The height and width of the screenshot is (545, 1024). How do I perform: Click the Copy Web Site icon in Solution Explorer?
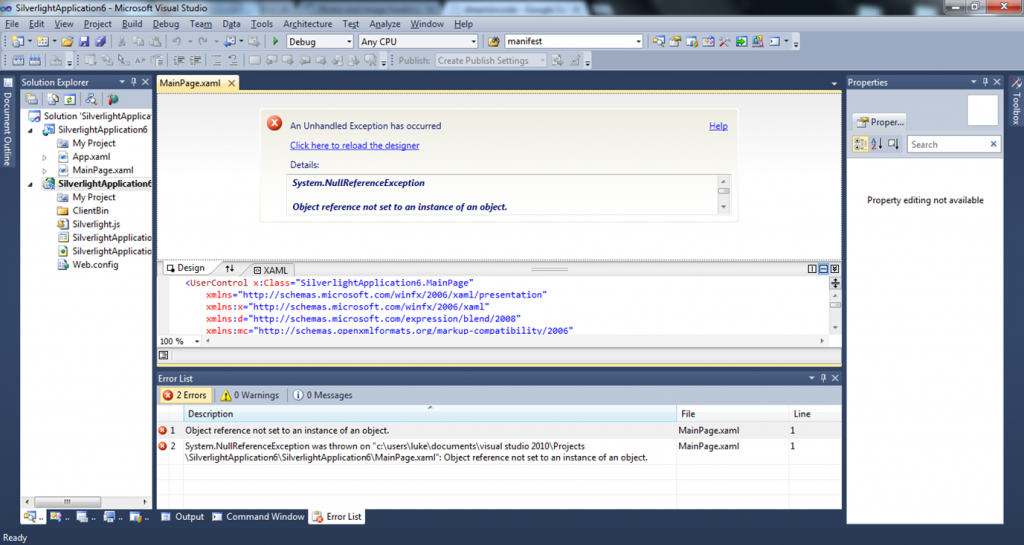[x=113, y=99]
